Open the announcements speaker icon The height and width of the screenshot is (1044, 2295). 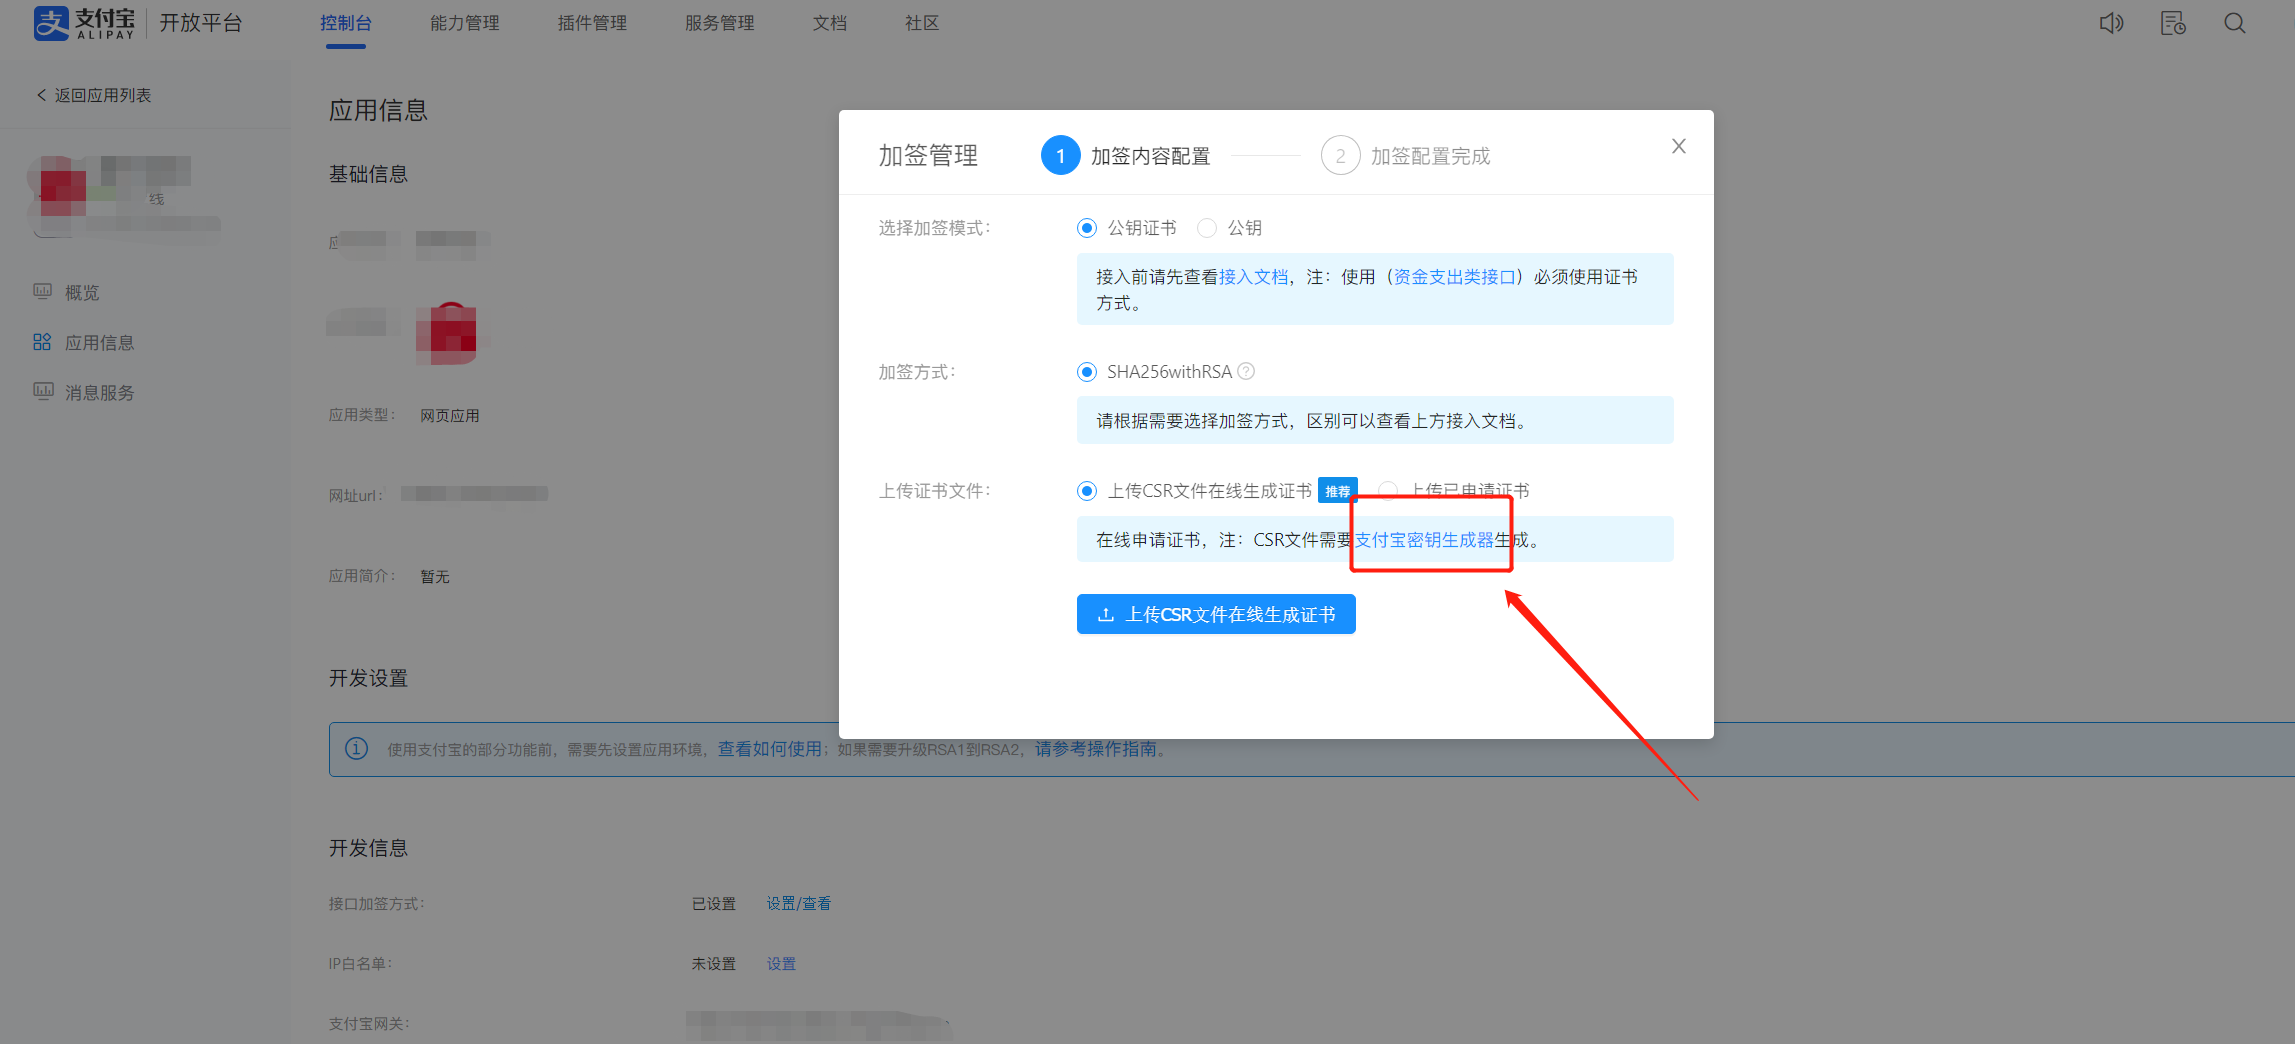coord(2111,23)
